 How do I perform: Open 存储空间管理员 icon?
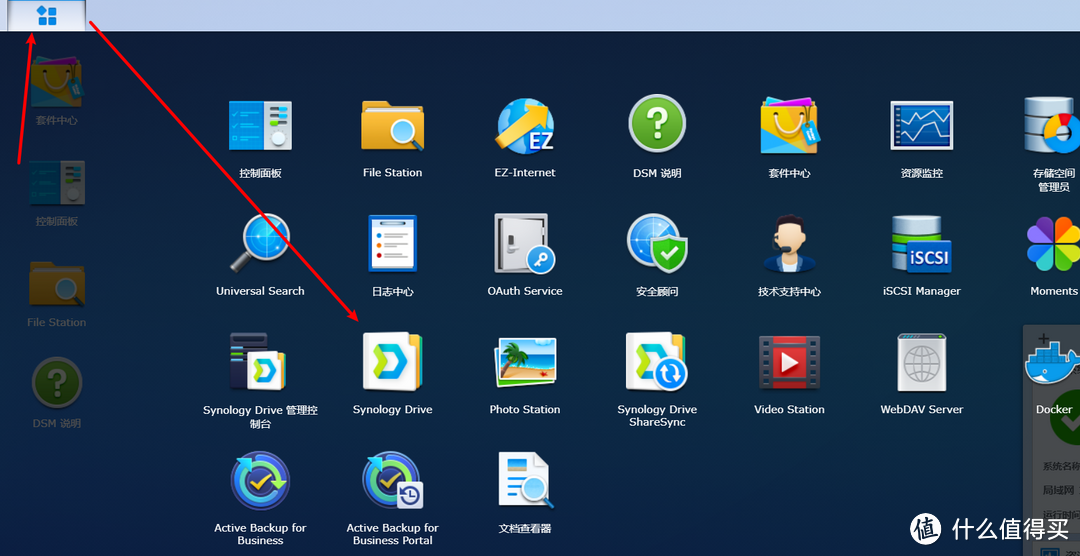[x=1052, y=125]
